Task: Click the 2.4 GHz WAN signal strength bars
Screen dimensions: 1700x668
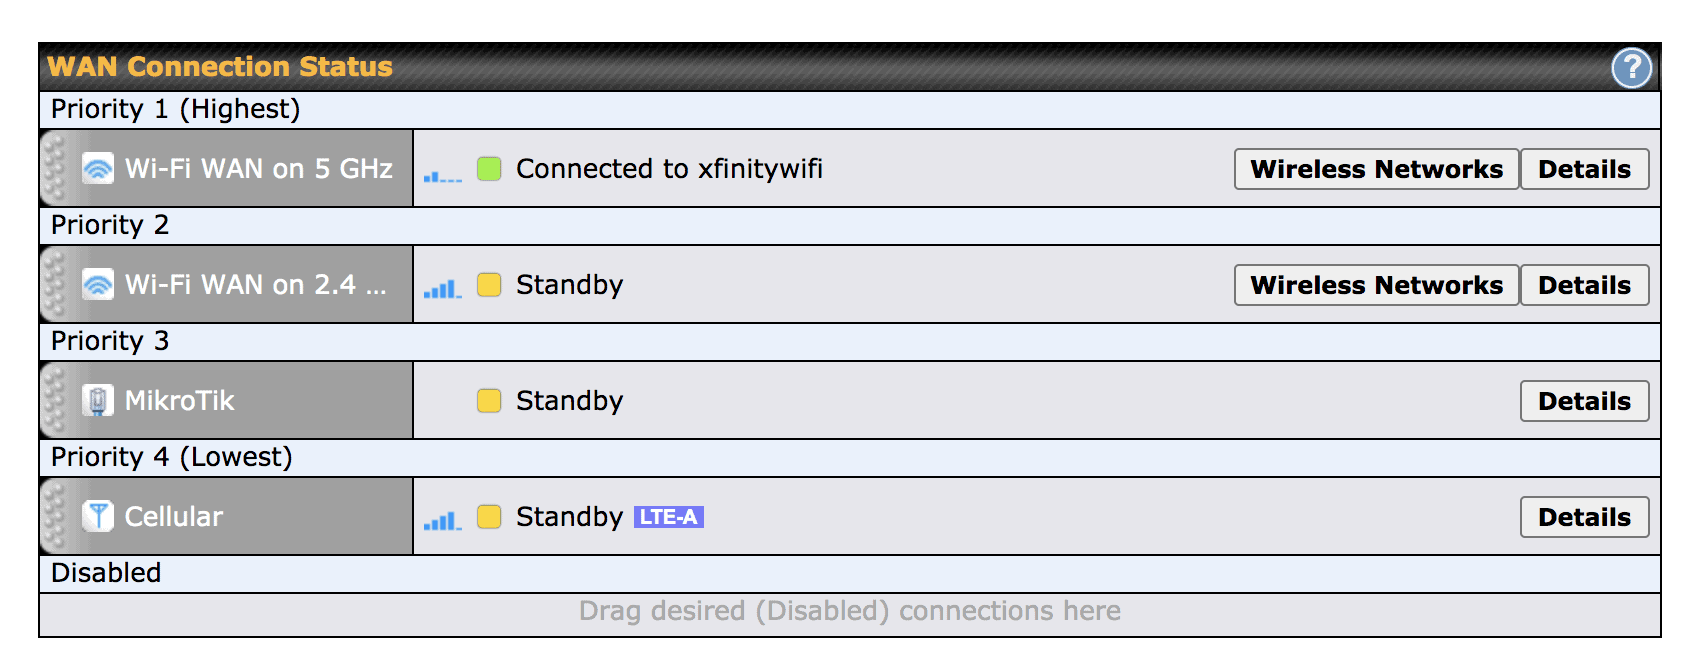Action: (442, 289)
